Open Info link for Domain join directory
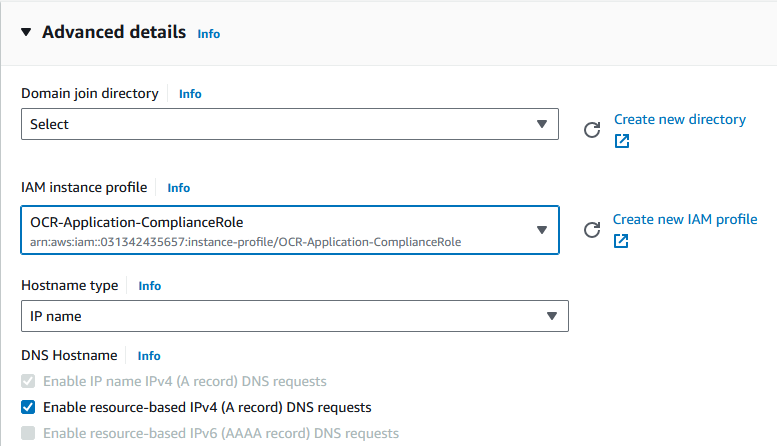Viewport: 777px width, 446px height. 190,94
